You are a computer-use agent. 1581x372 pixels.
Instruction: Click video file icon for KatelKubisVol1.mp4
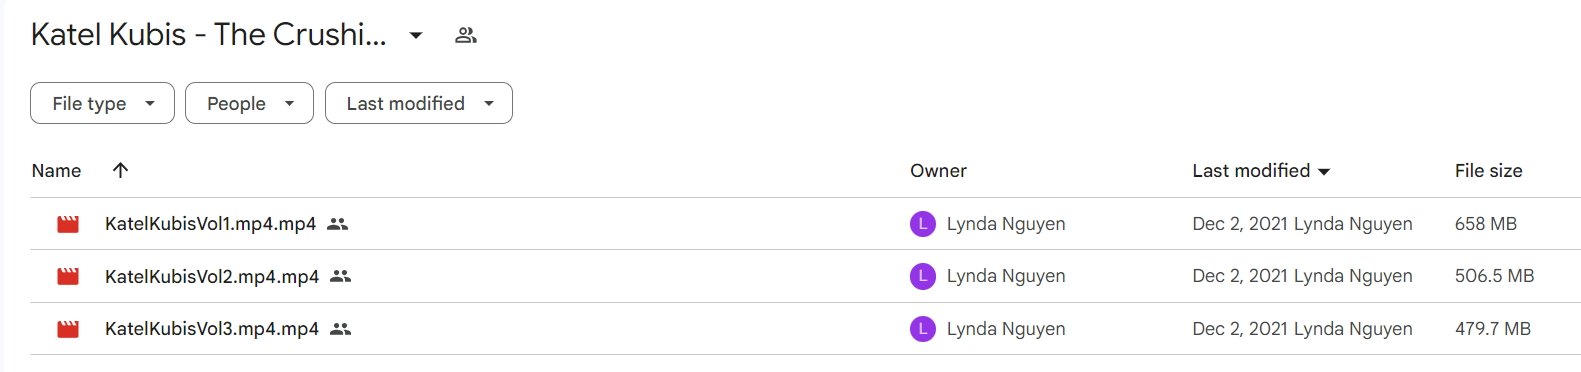[68, 224]
